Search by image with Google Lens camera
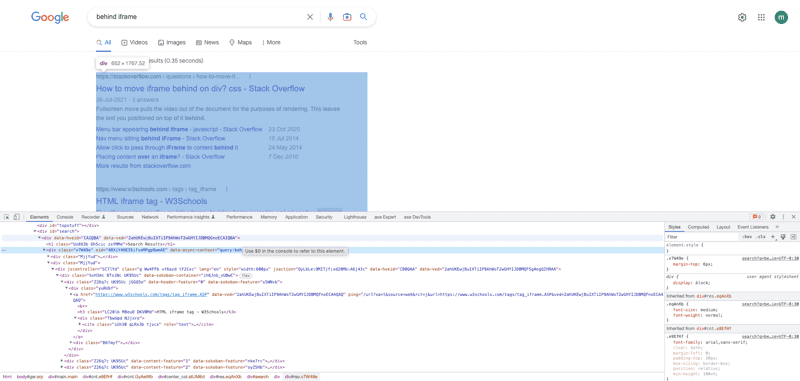 [x=347, y=17]
